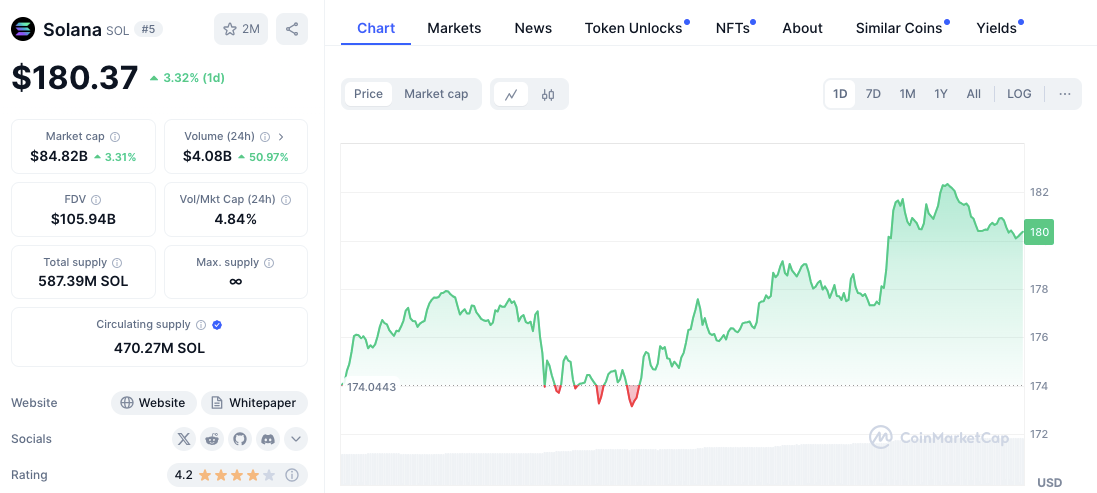The height and width of the screenshot is (493, 1097).
Task: Click info icon next to Market cap
Action: coord(115,137)
